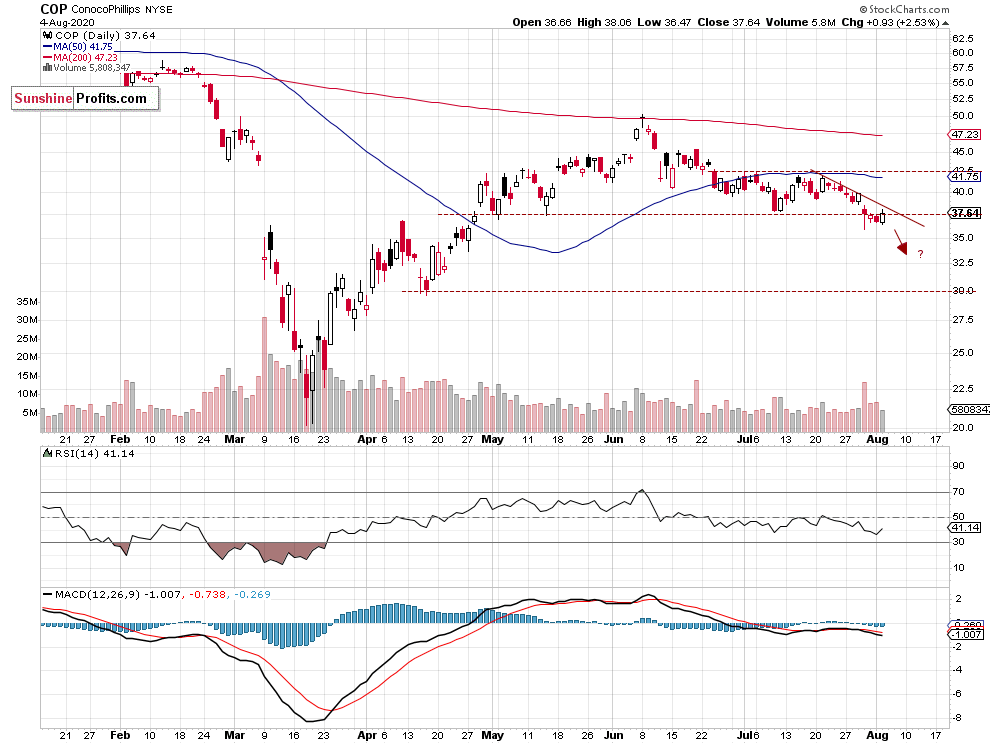Viewport: 990px width, 744px height.
Task: Click the COP ticker symbol in the header
Action: coord(54,9)
